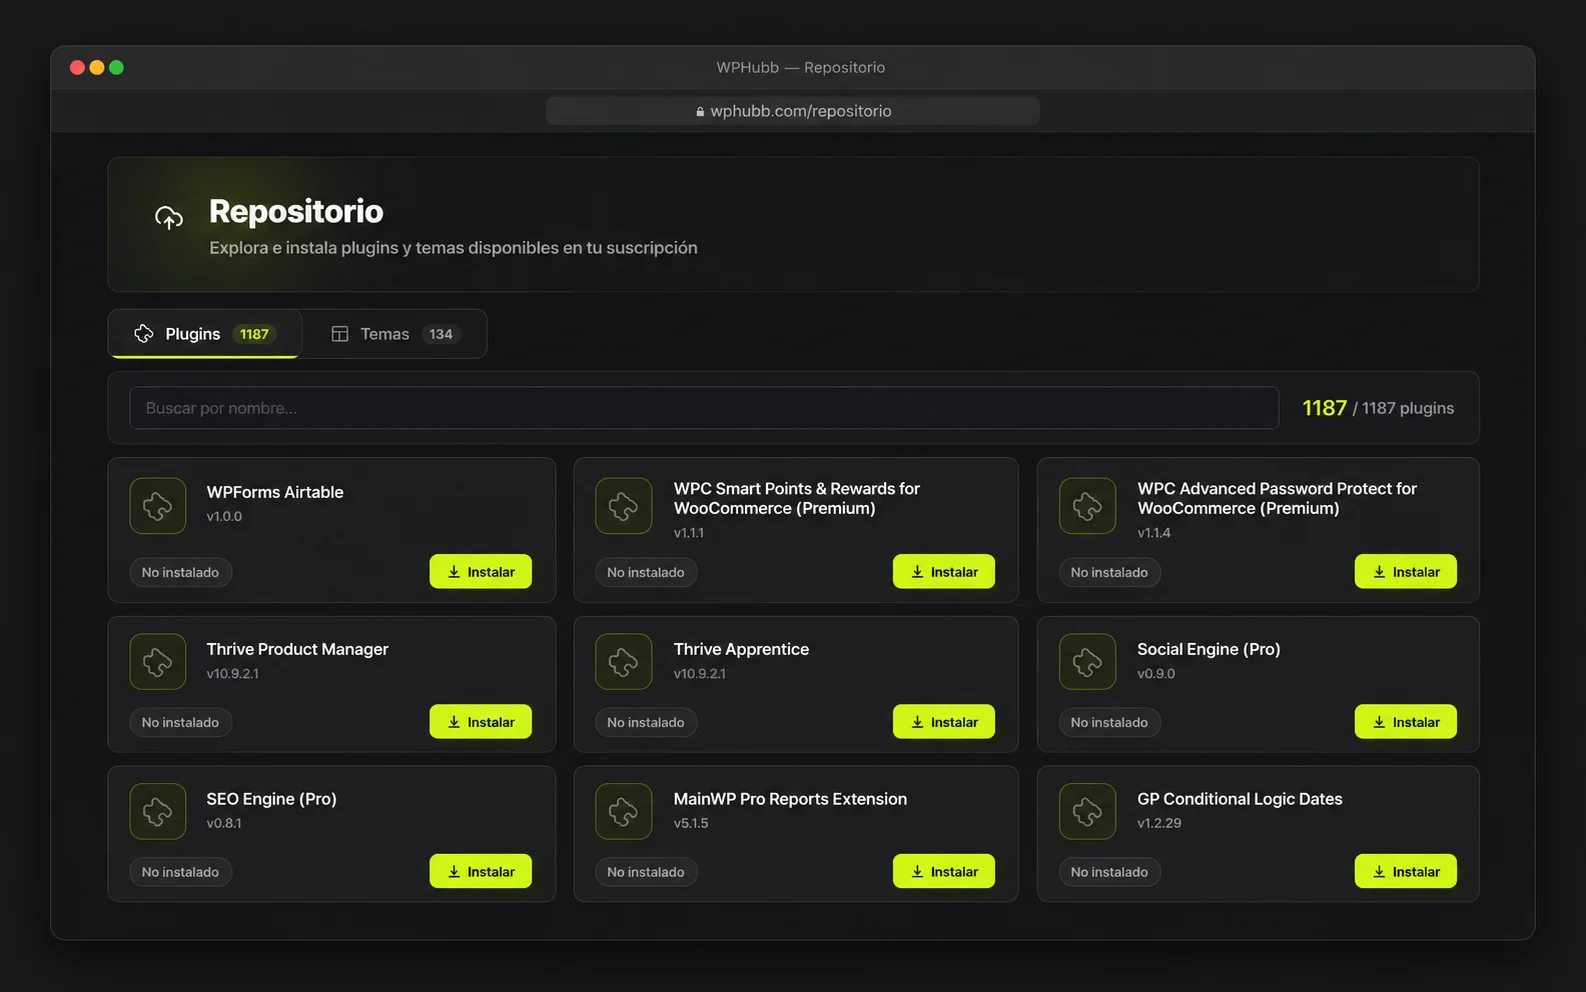Screen dimensions: 1586x992
Task: Click the lock icon in the address bar
Action: coord(700,111)
